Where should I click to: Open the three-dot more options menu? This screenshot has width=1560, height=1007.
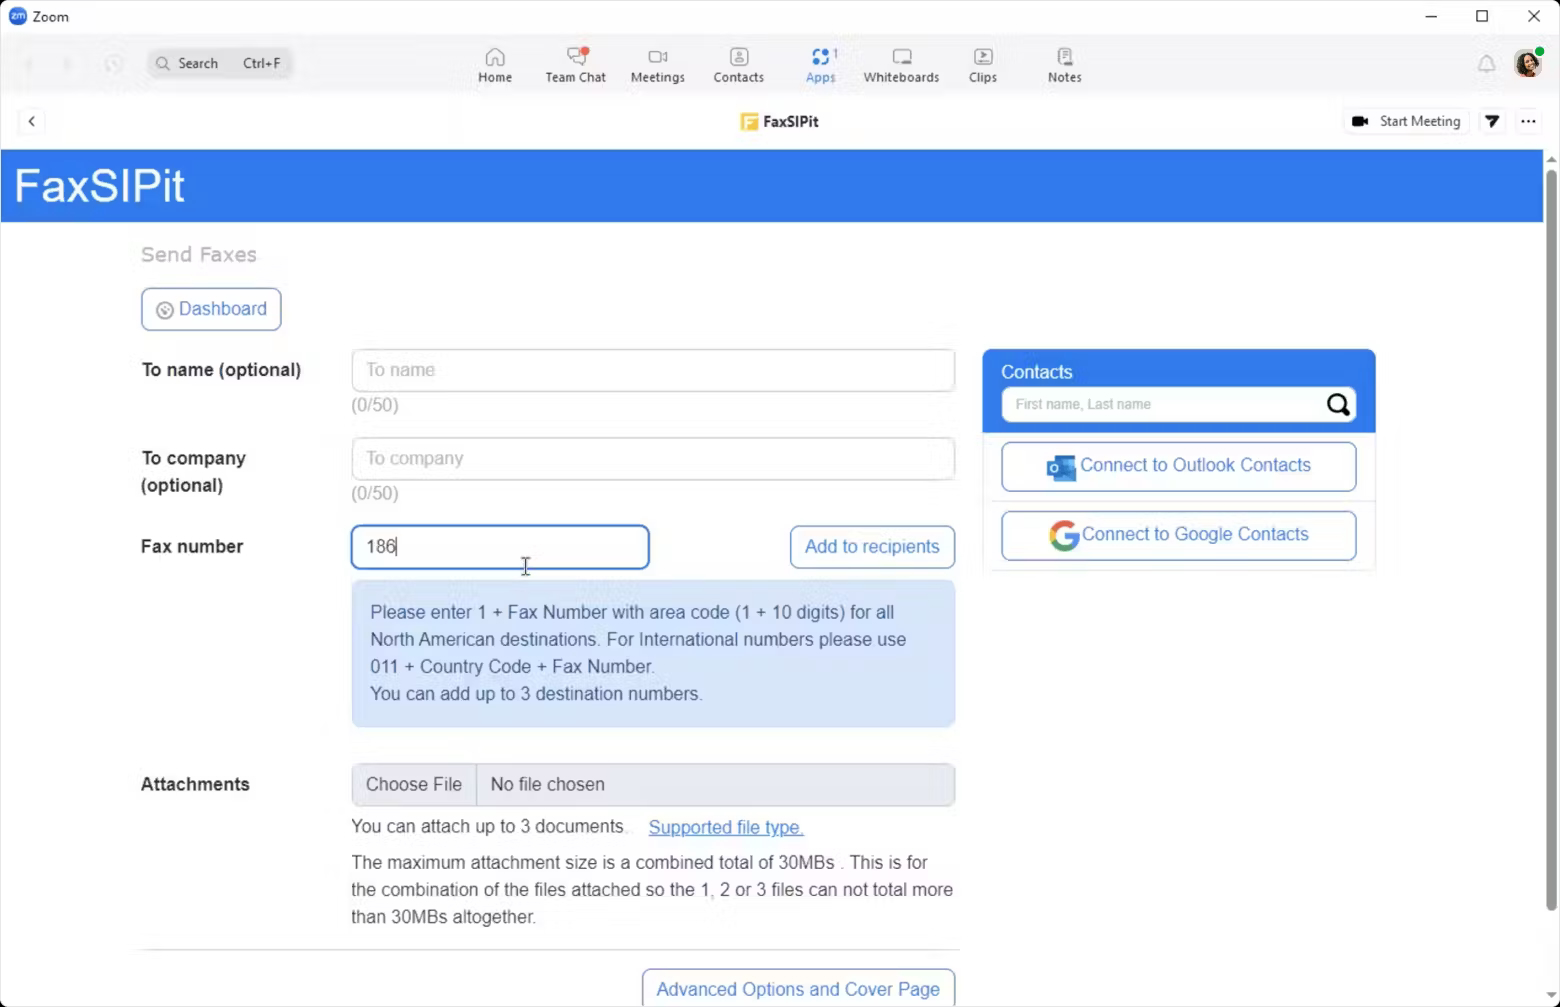1528,121
